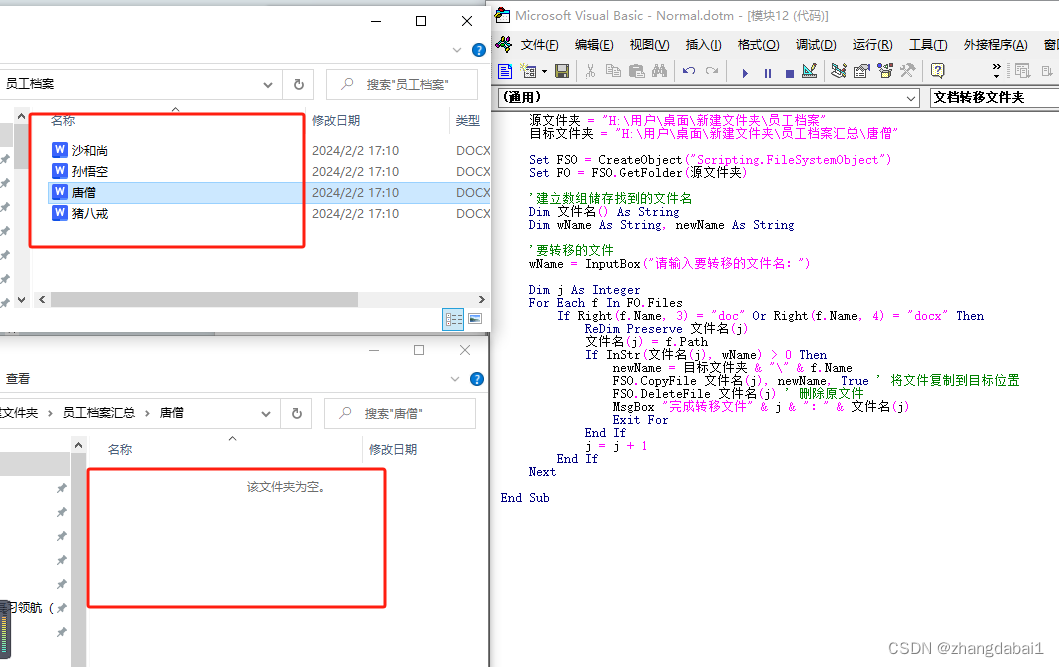The image size is (1059, 667).
Task: Expand the toolbar options chevron
Action: click(996, 71)
